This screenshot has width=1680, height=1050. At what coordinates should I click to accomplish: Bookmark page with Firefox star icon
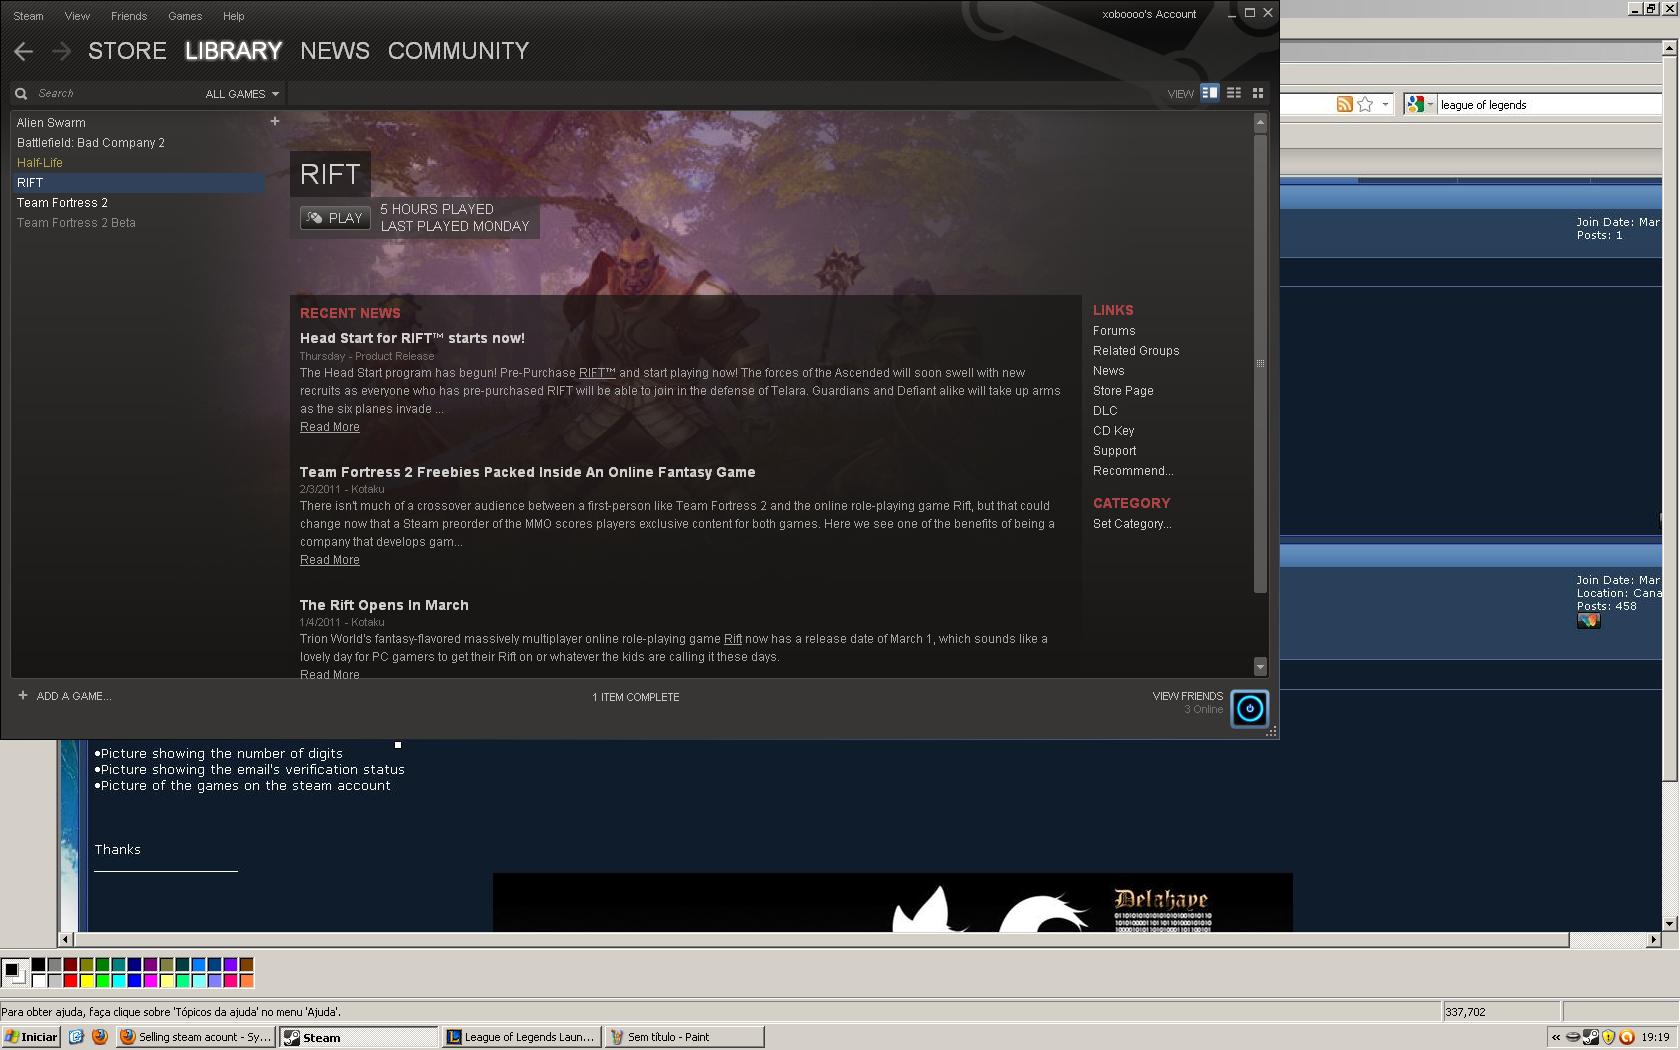(x=1365, y=104)
